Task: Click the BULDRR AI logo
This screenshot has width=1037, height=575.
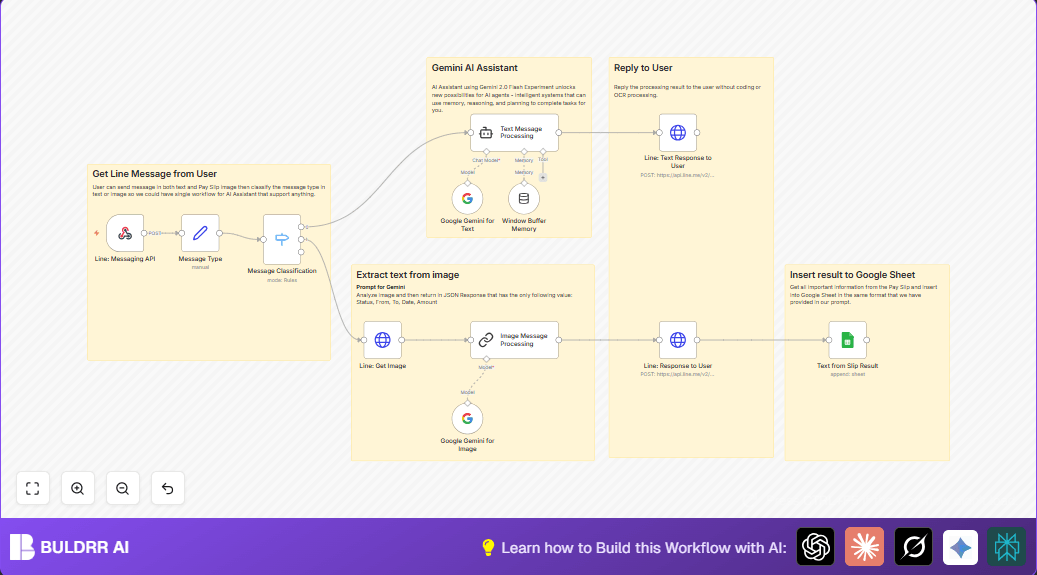Action: tap(69, 547)
